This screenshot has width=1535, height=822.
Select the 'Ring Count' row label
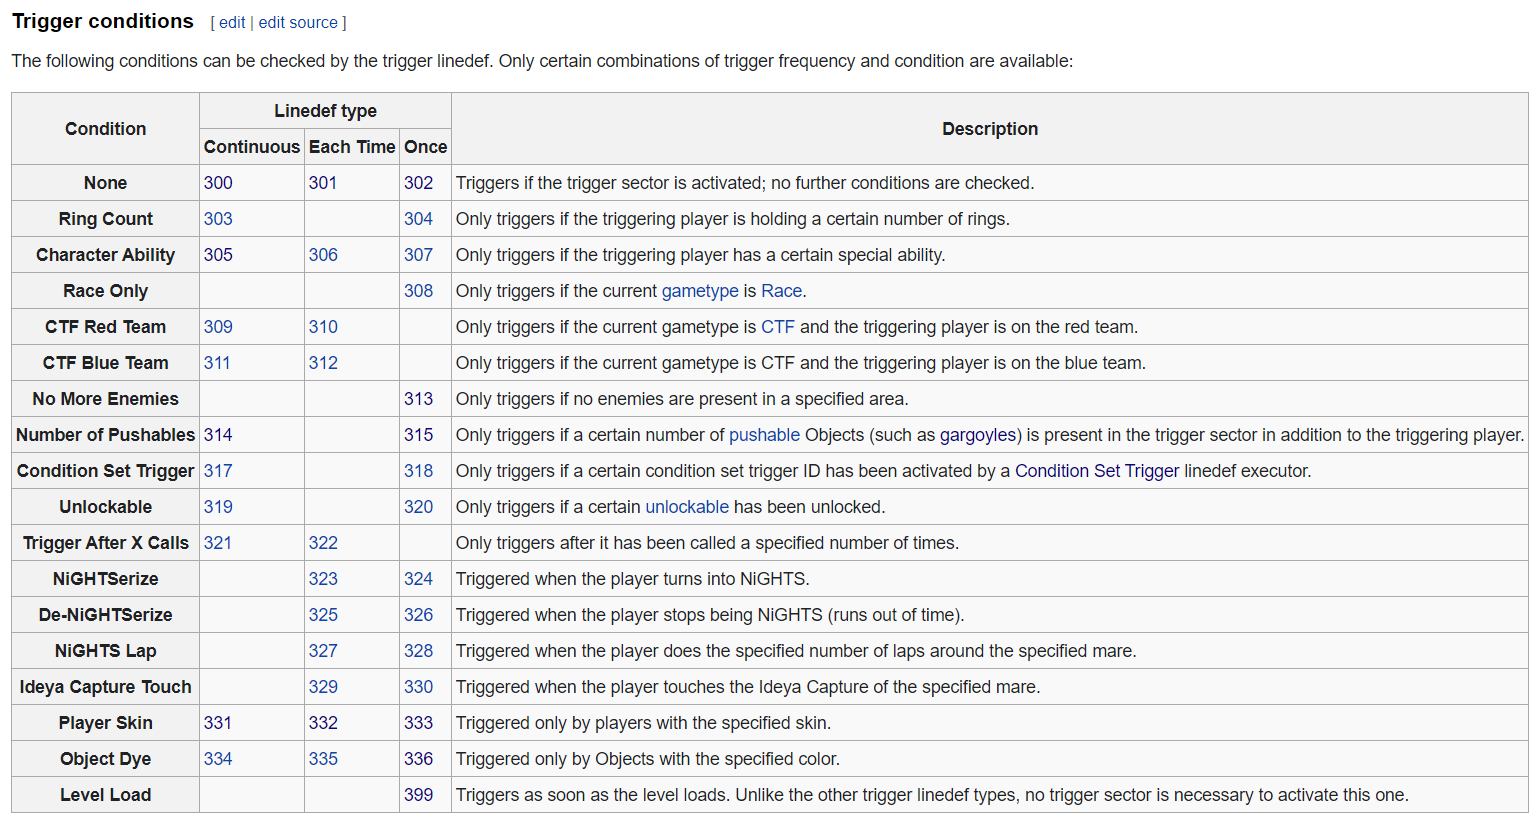105,219
